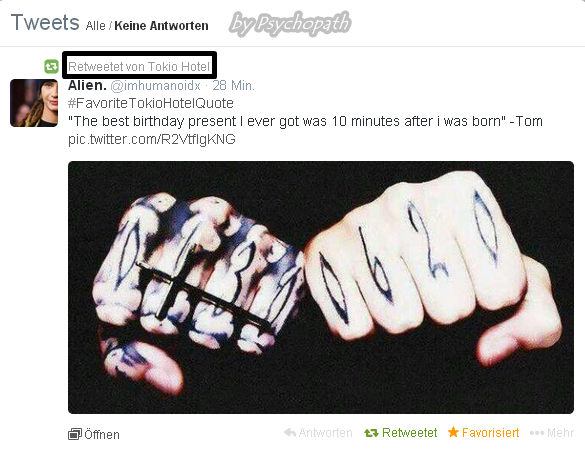Click the Alien. display name
The height and width of the screenshot is (453, 585).
point(87,85)
